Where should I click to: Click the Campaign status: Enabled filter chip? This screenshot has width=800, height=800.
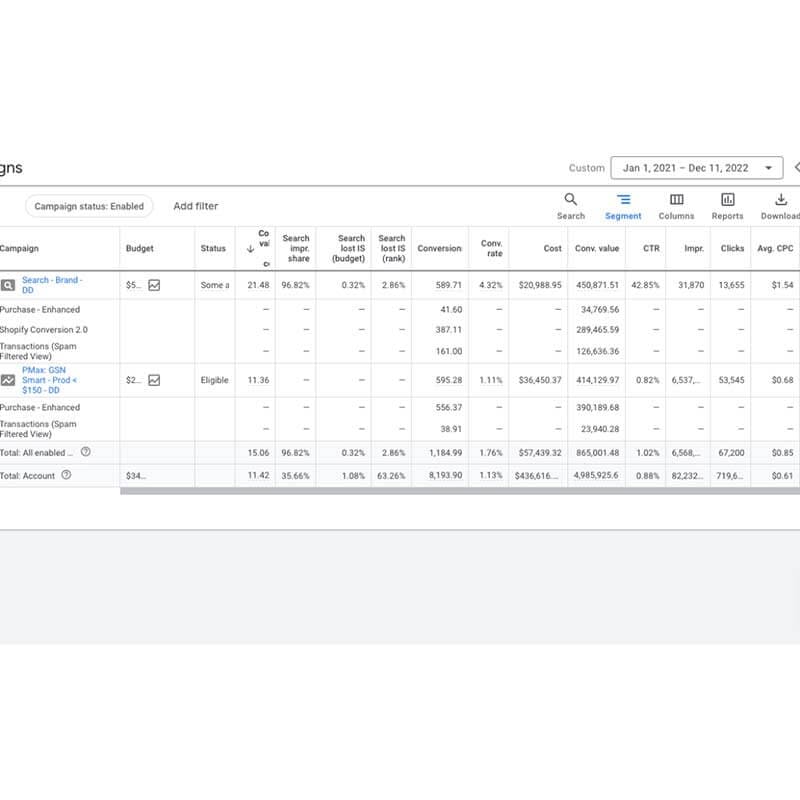89,206
